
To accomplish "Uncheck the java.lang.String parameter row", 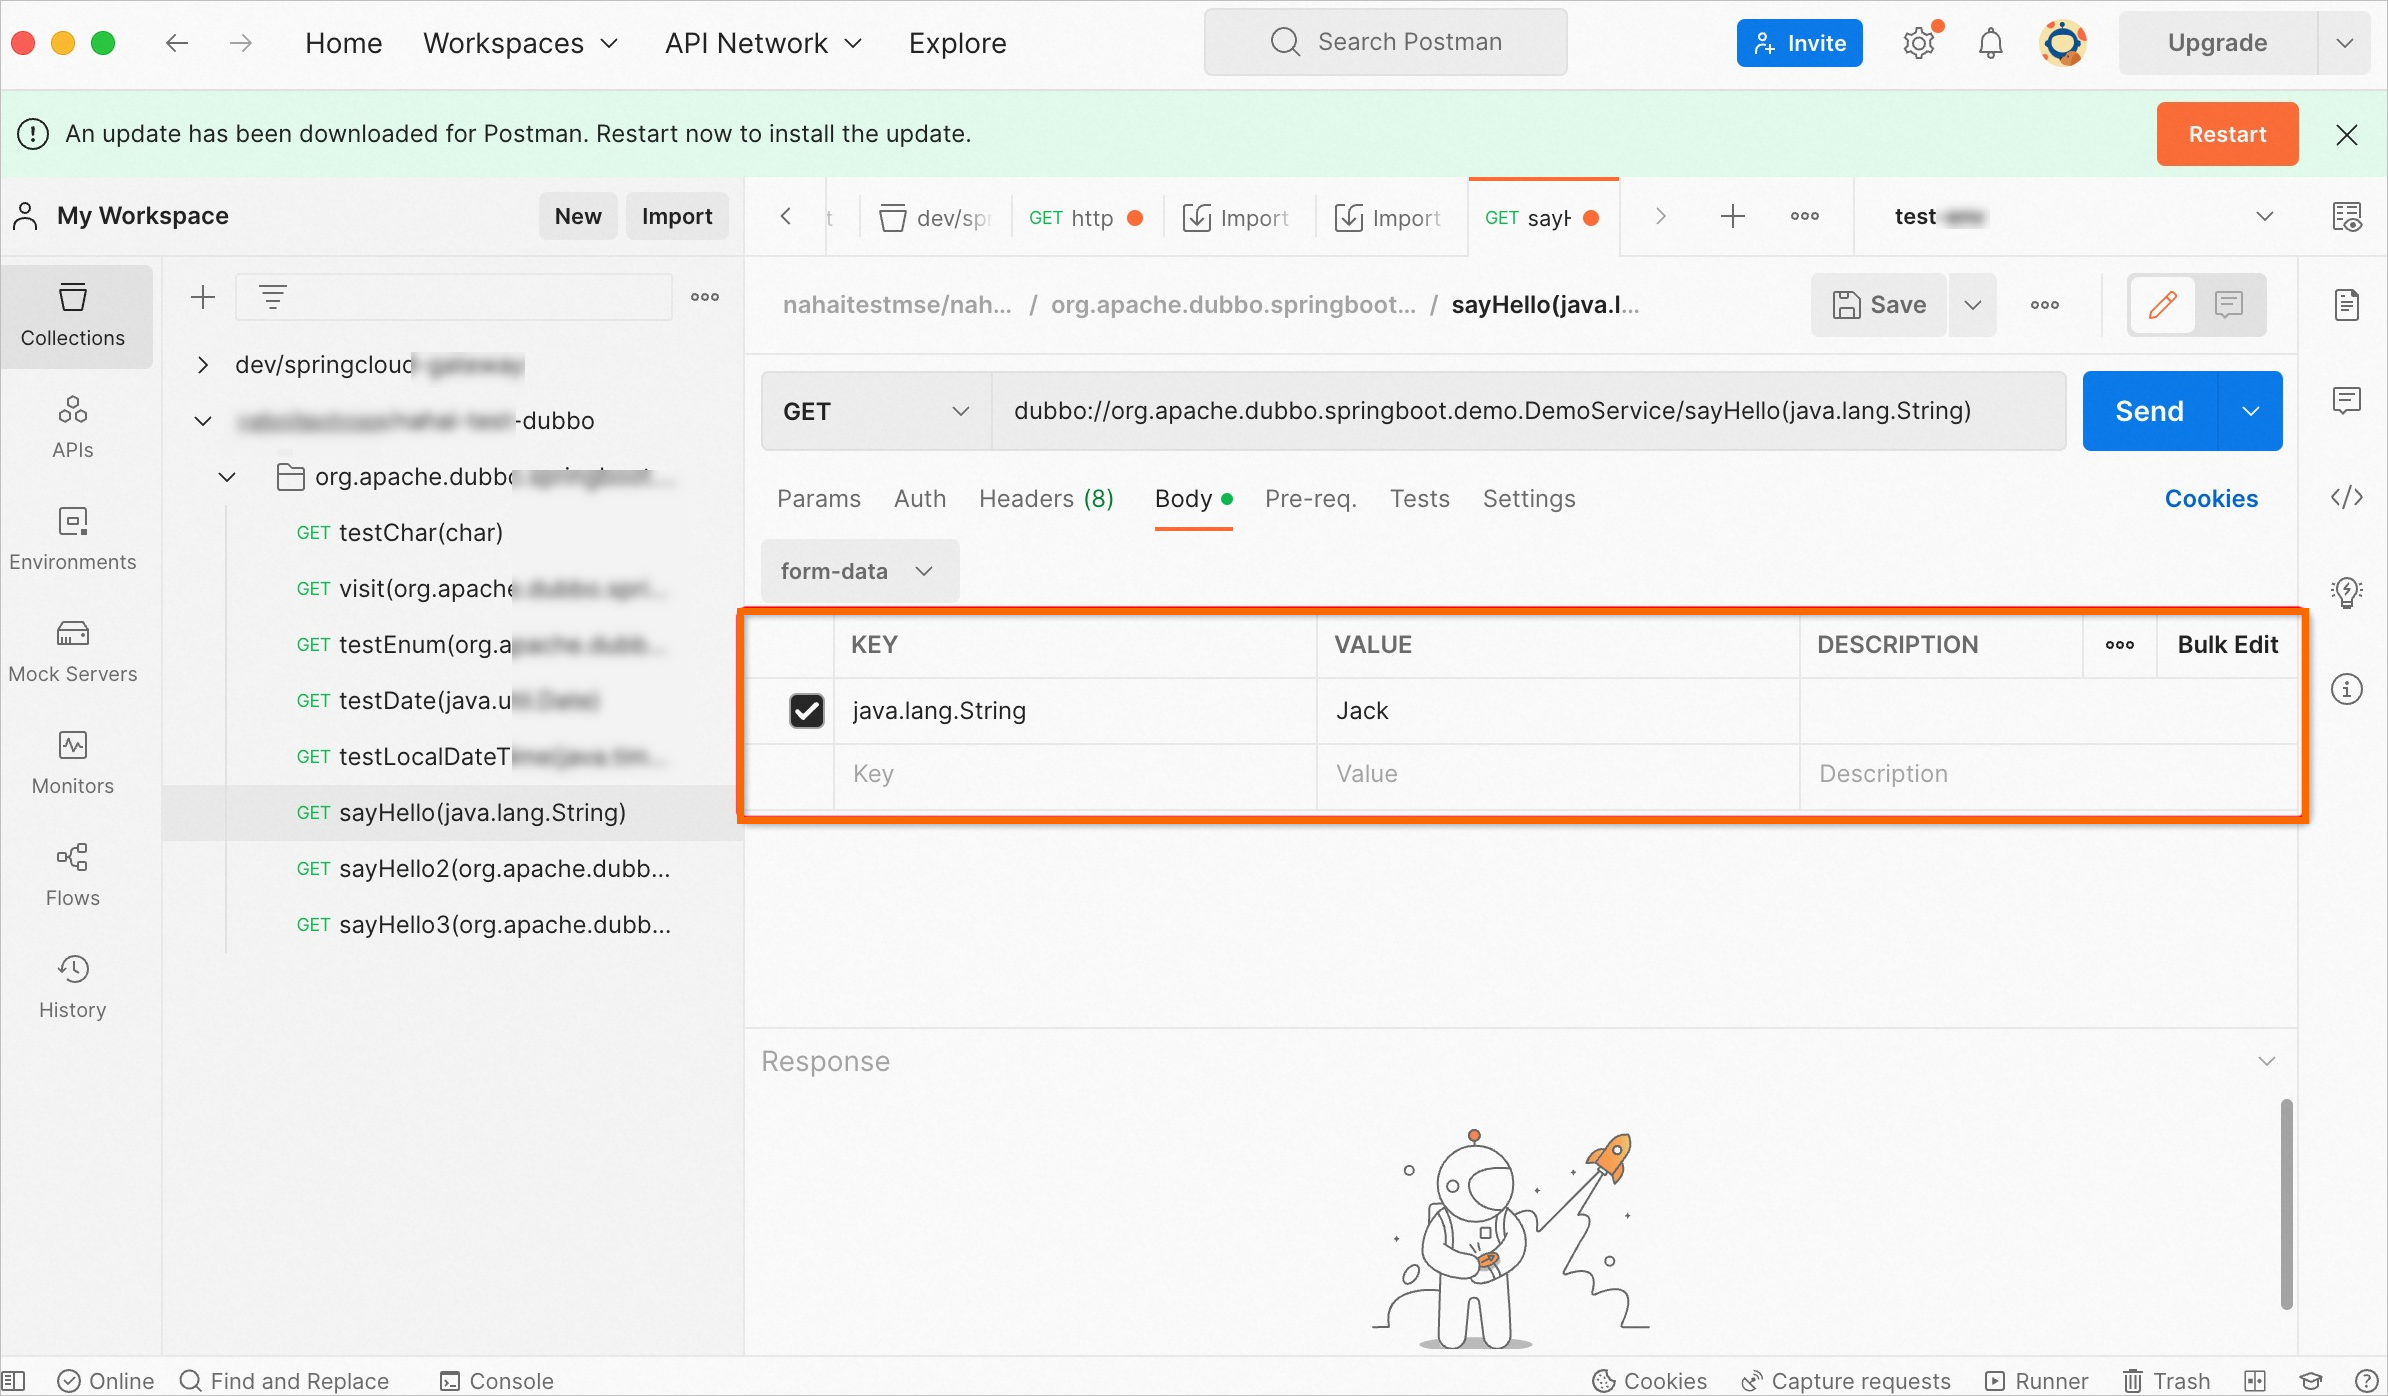I will point(806,711).
